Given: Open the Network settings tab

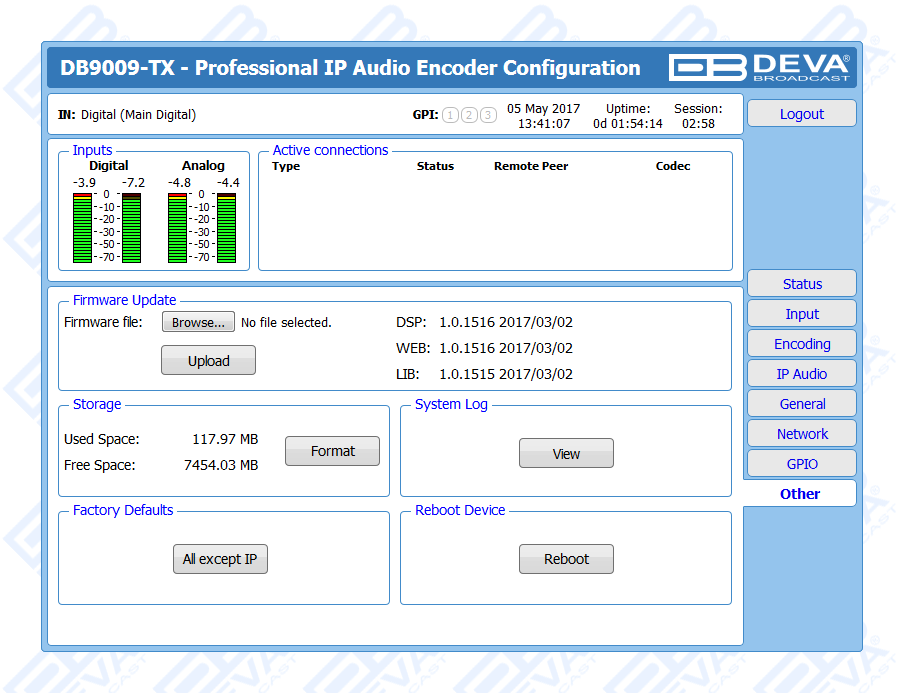Looking at the screenshot, I should coord(801,434).
